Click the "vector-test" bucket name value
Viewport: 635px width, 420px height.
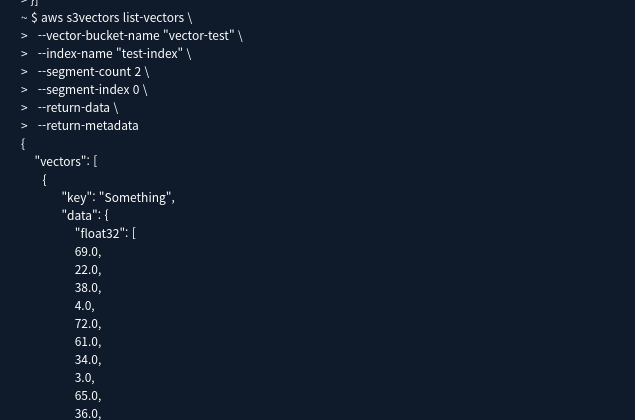[198, 36]
